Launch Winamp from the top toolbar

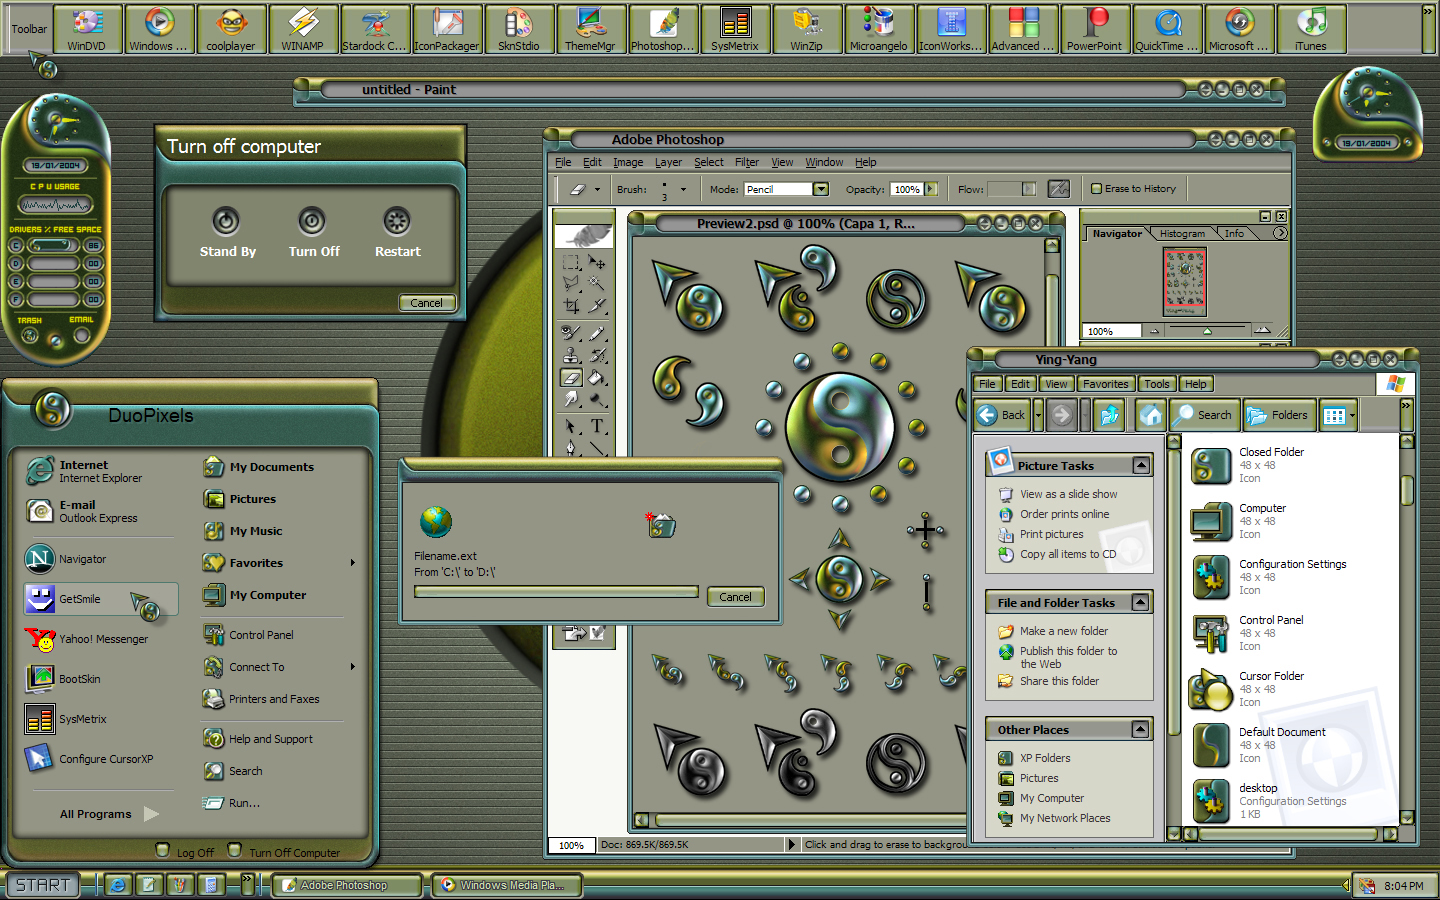(302, 28)
